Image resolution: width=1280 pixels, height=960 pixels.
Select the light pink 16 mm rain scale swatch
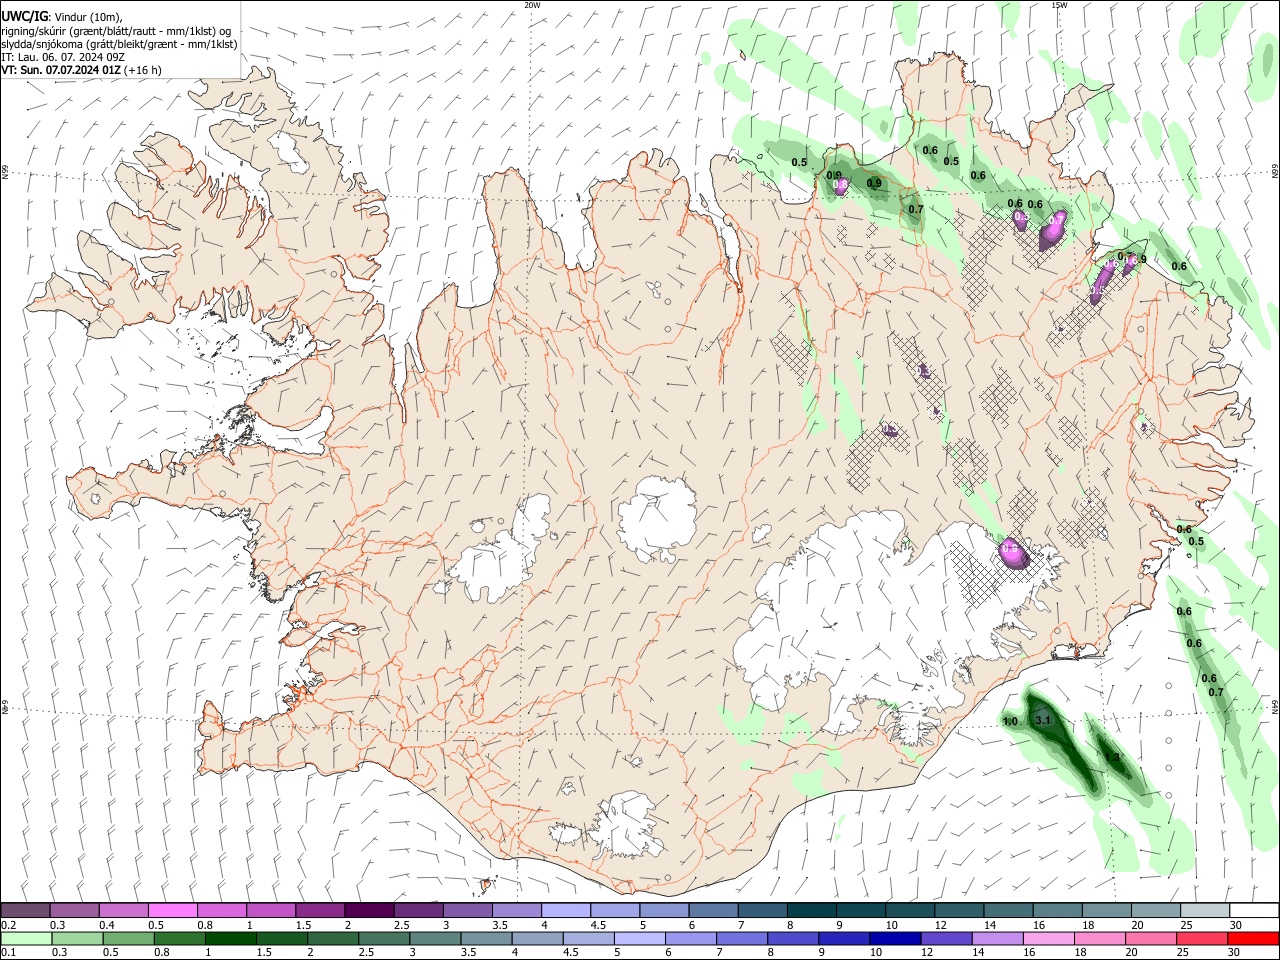point(1047,938)
